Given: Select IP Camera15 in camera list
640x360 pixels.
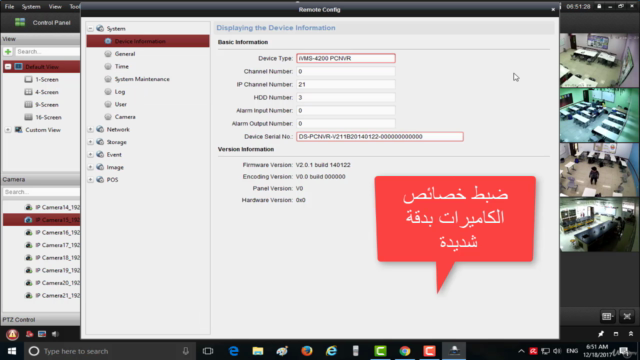Looking at the screenshot, I should (42, 220).
